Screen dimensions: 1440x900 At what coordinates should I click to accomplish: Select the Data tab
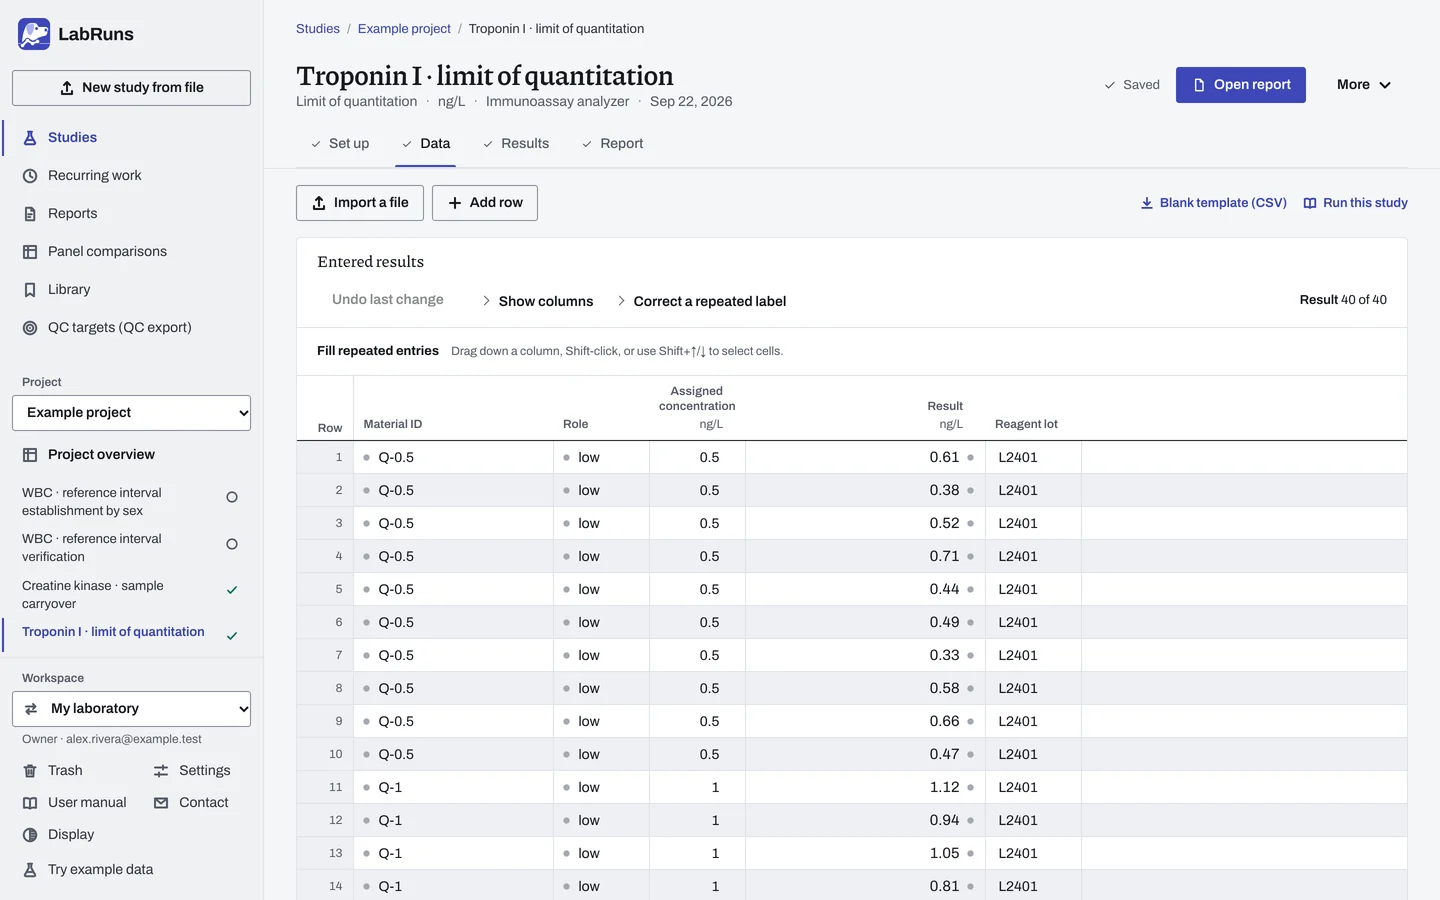coord(426,144)
